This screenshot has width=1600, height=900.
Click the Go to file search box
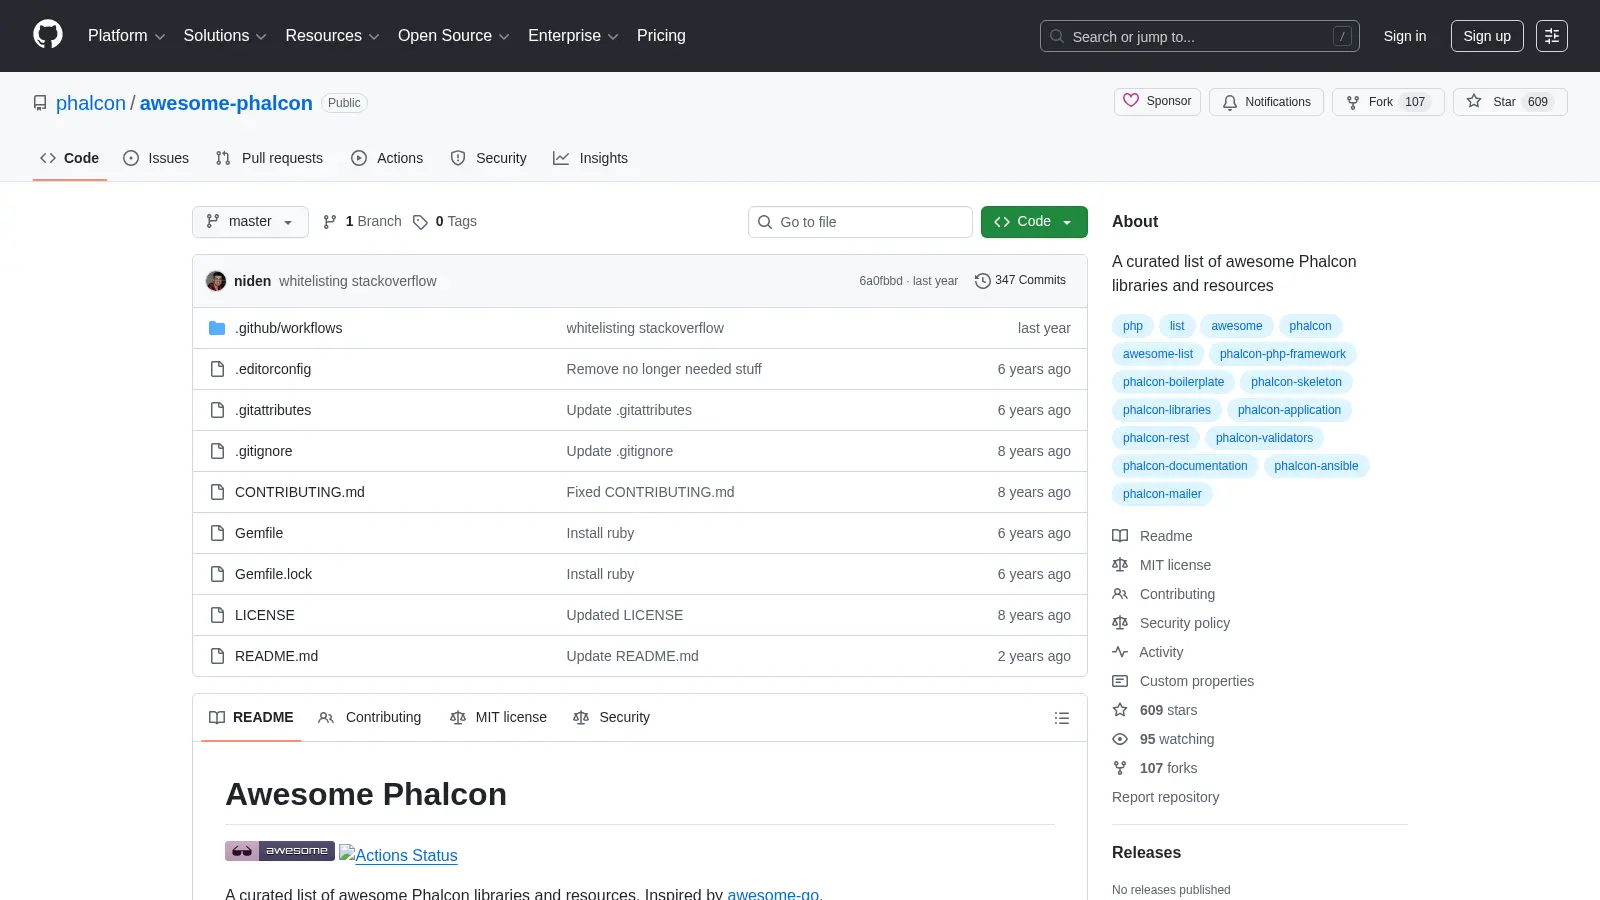pyautogui.click(x=860, y=222)
